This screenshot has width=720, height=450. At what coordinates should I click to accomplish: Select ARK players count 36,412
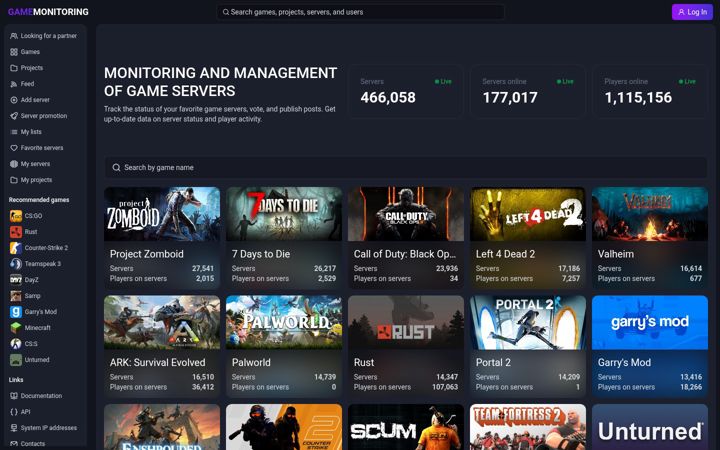tap(203, 387)
